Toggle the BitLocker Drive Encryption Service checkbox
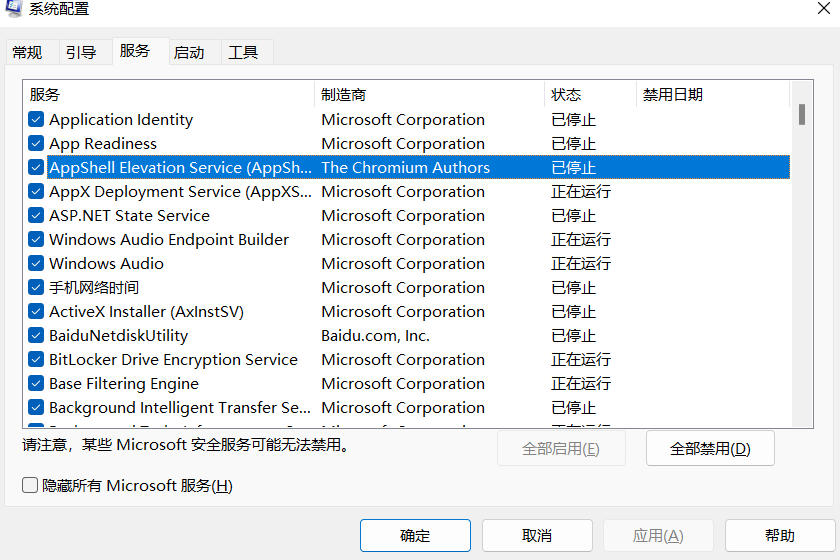This screenshot has width=840, height=560. click(x=36, y=360)
